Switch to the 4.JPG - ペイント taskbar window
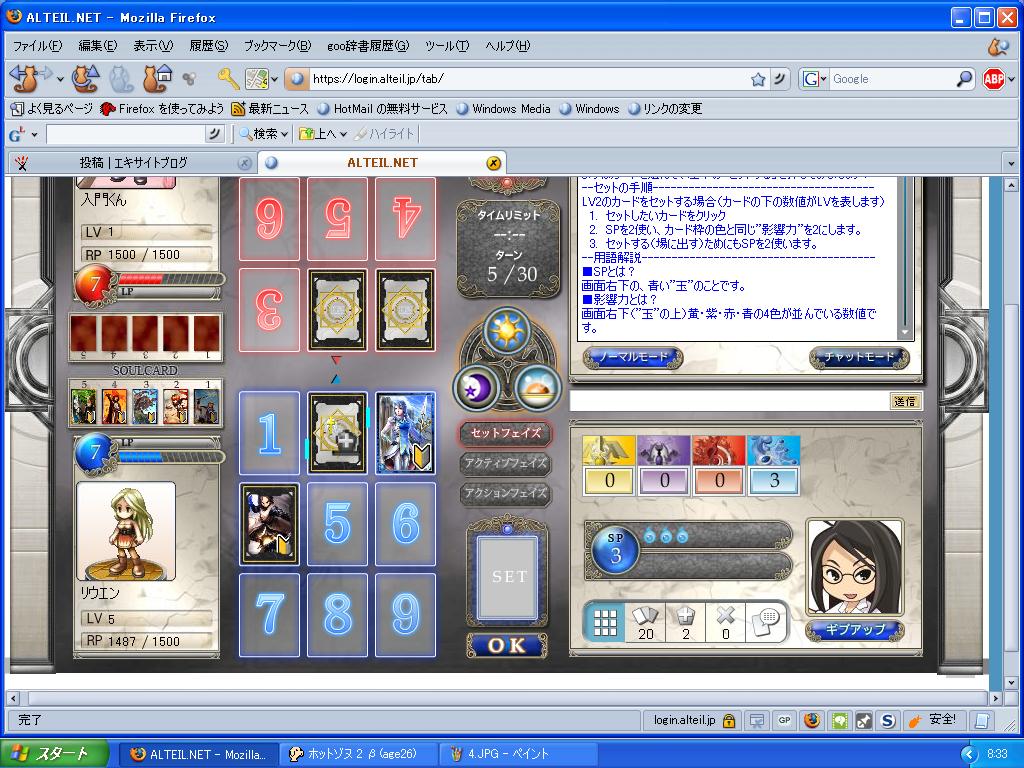The image size is (1024, 768). click(x=519, y=754)
